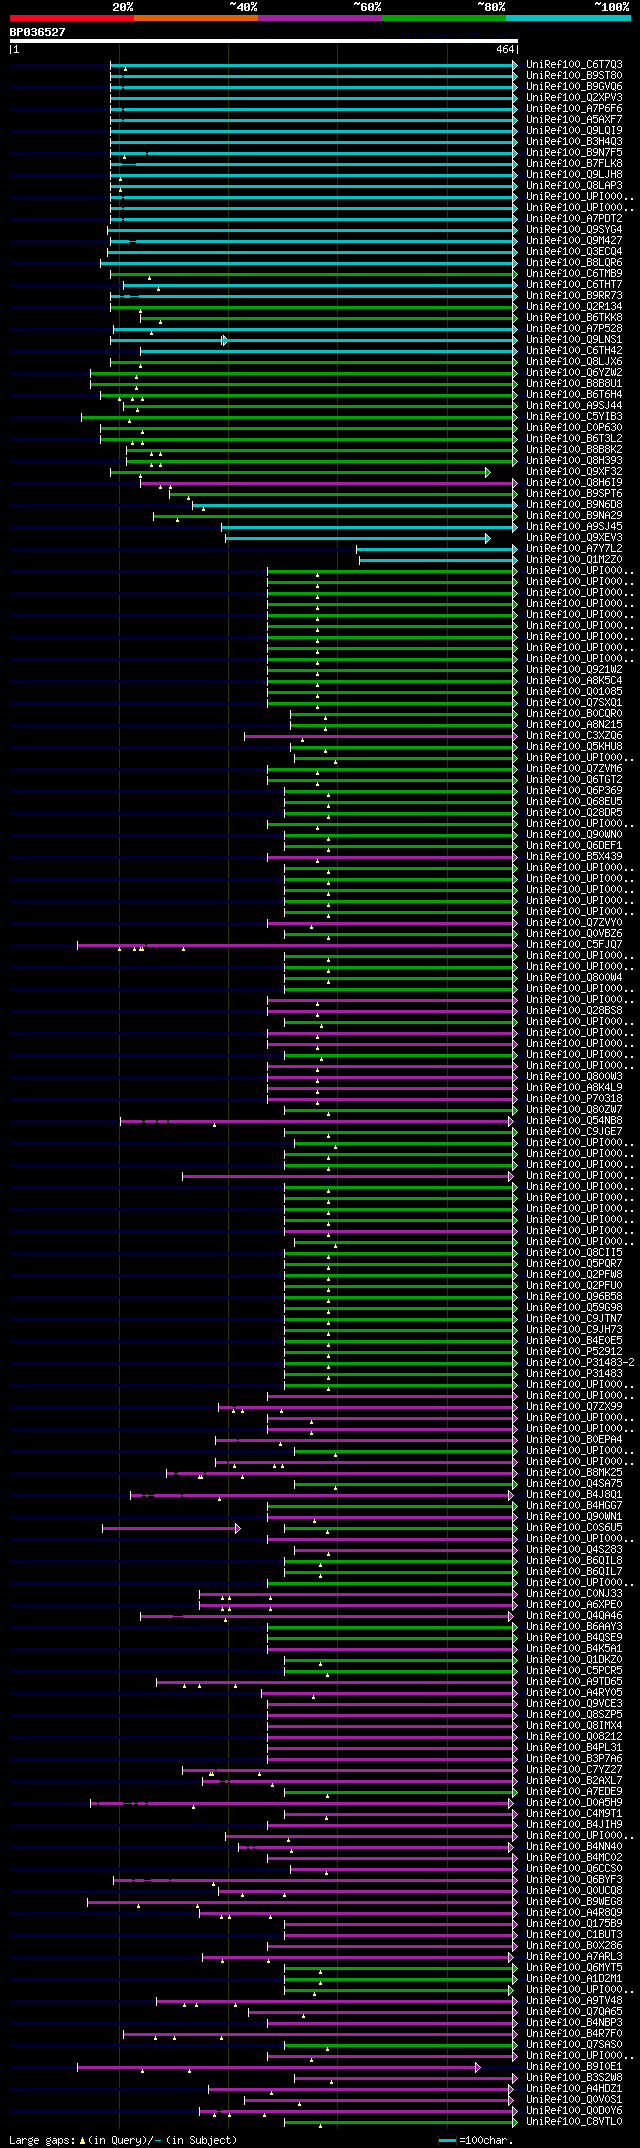Click hit label UniRef100_P31483-2
This screenshot has width=640, height=2148.
click(x=580, y=1363)
